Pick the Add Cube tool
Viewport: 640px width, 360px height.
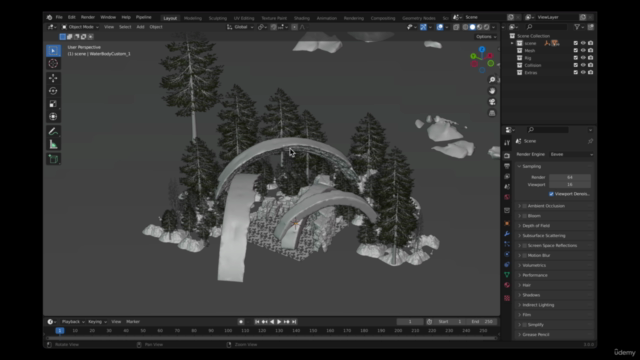(x=53, y=159)
